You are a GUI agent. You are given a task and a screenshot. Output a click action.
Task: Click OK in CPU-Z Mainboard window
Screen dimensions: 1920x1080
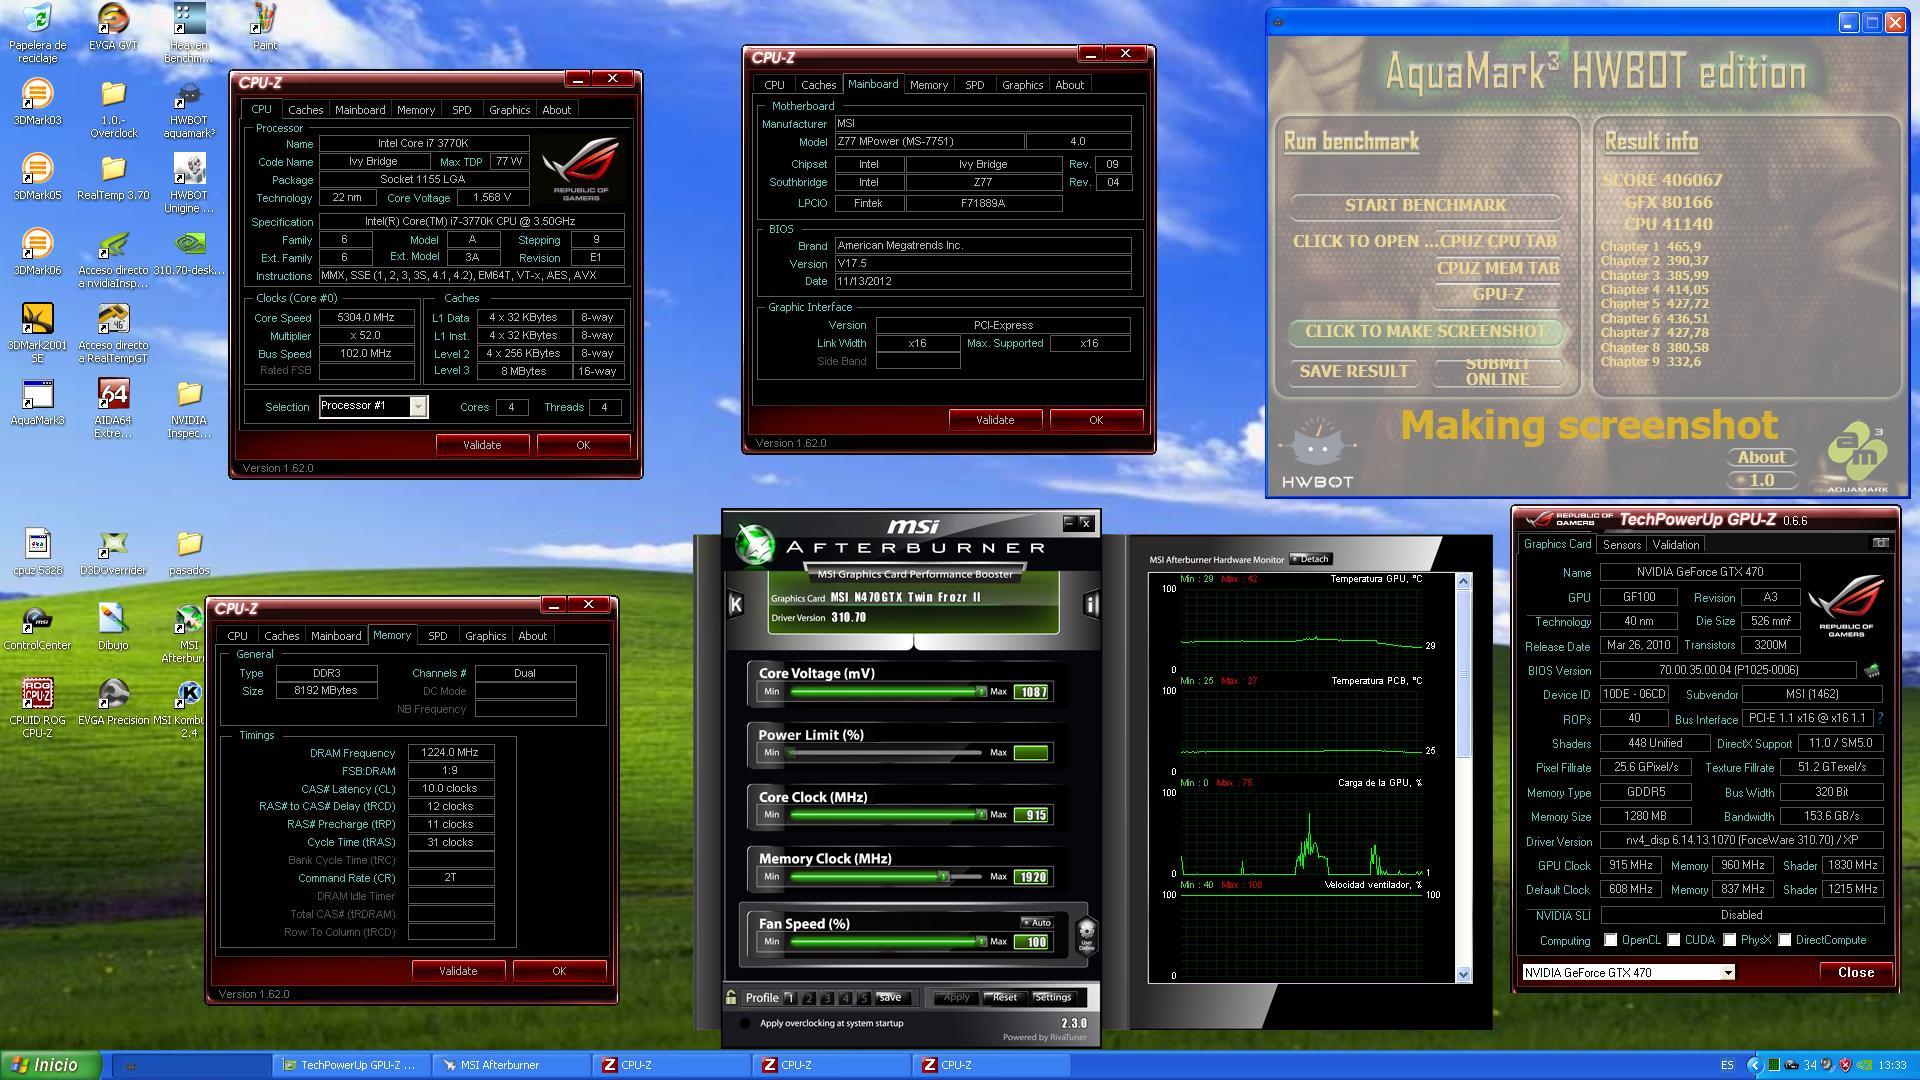[1096, 420]
